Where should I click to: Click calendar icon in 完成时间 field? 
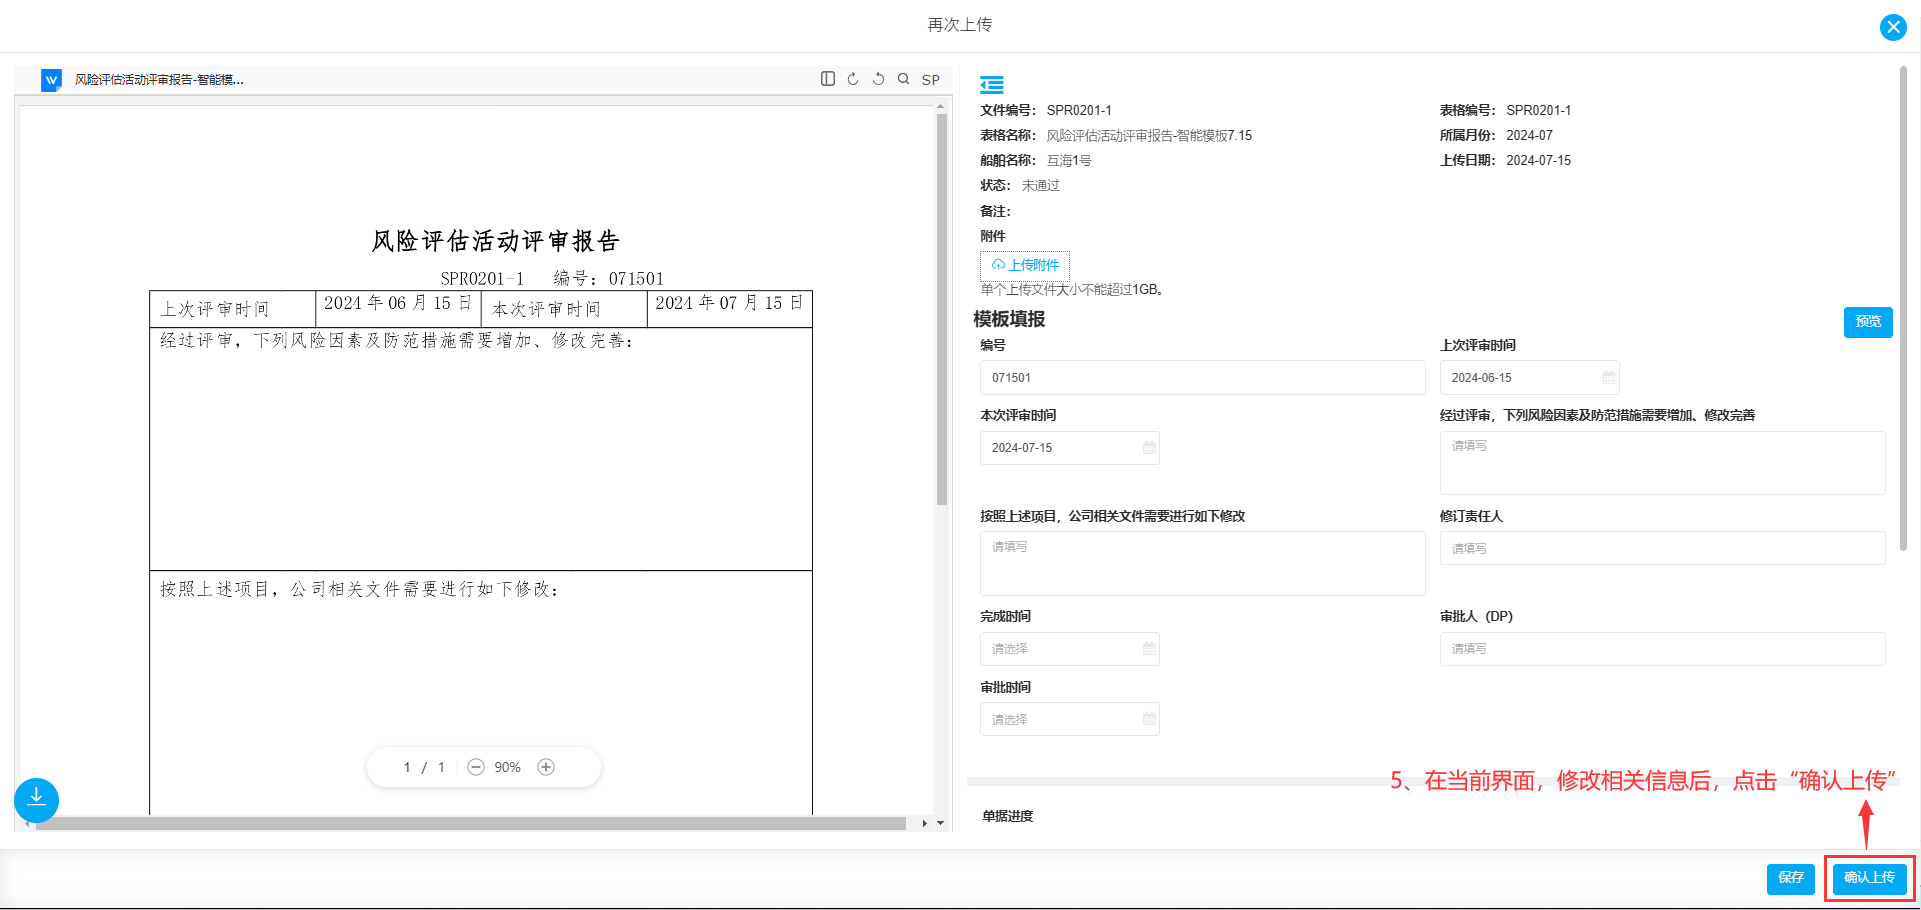point(1149,649)
